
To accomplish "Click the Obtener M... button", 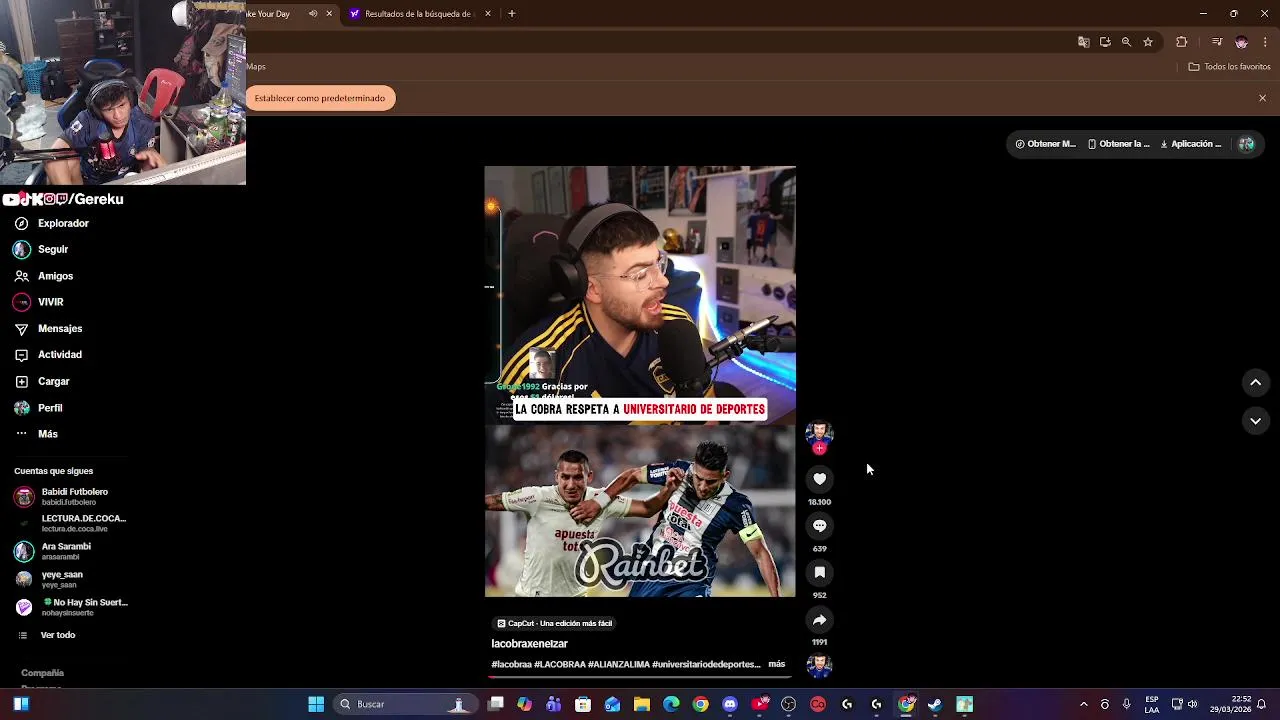I will [1046, 144].
